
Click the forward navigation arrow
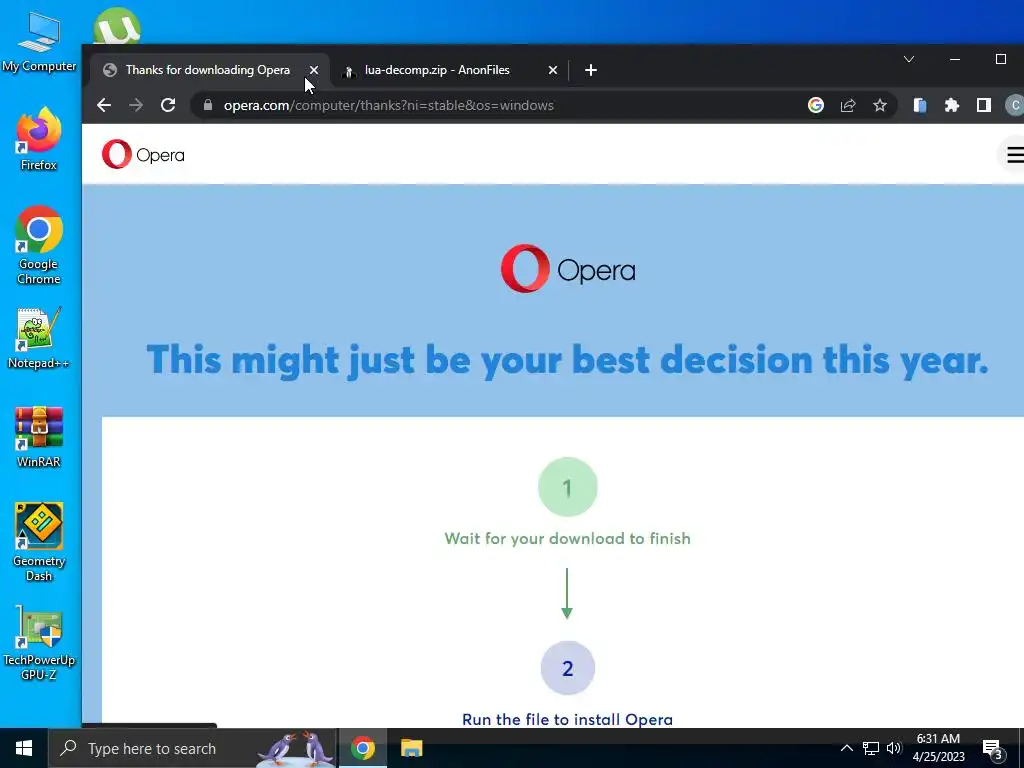tap(136, 105)
